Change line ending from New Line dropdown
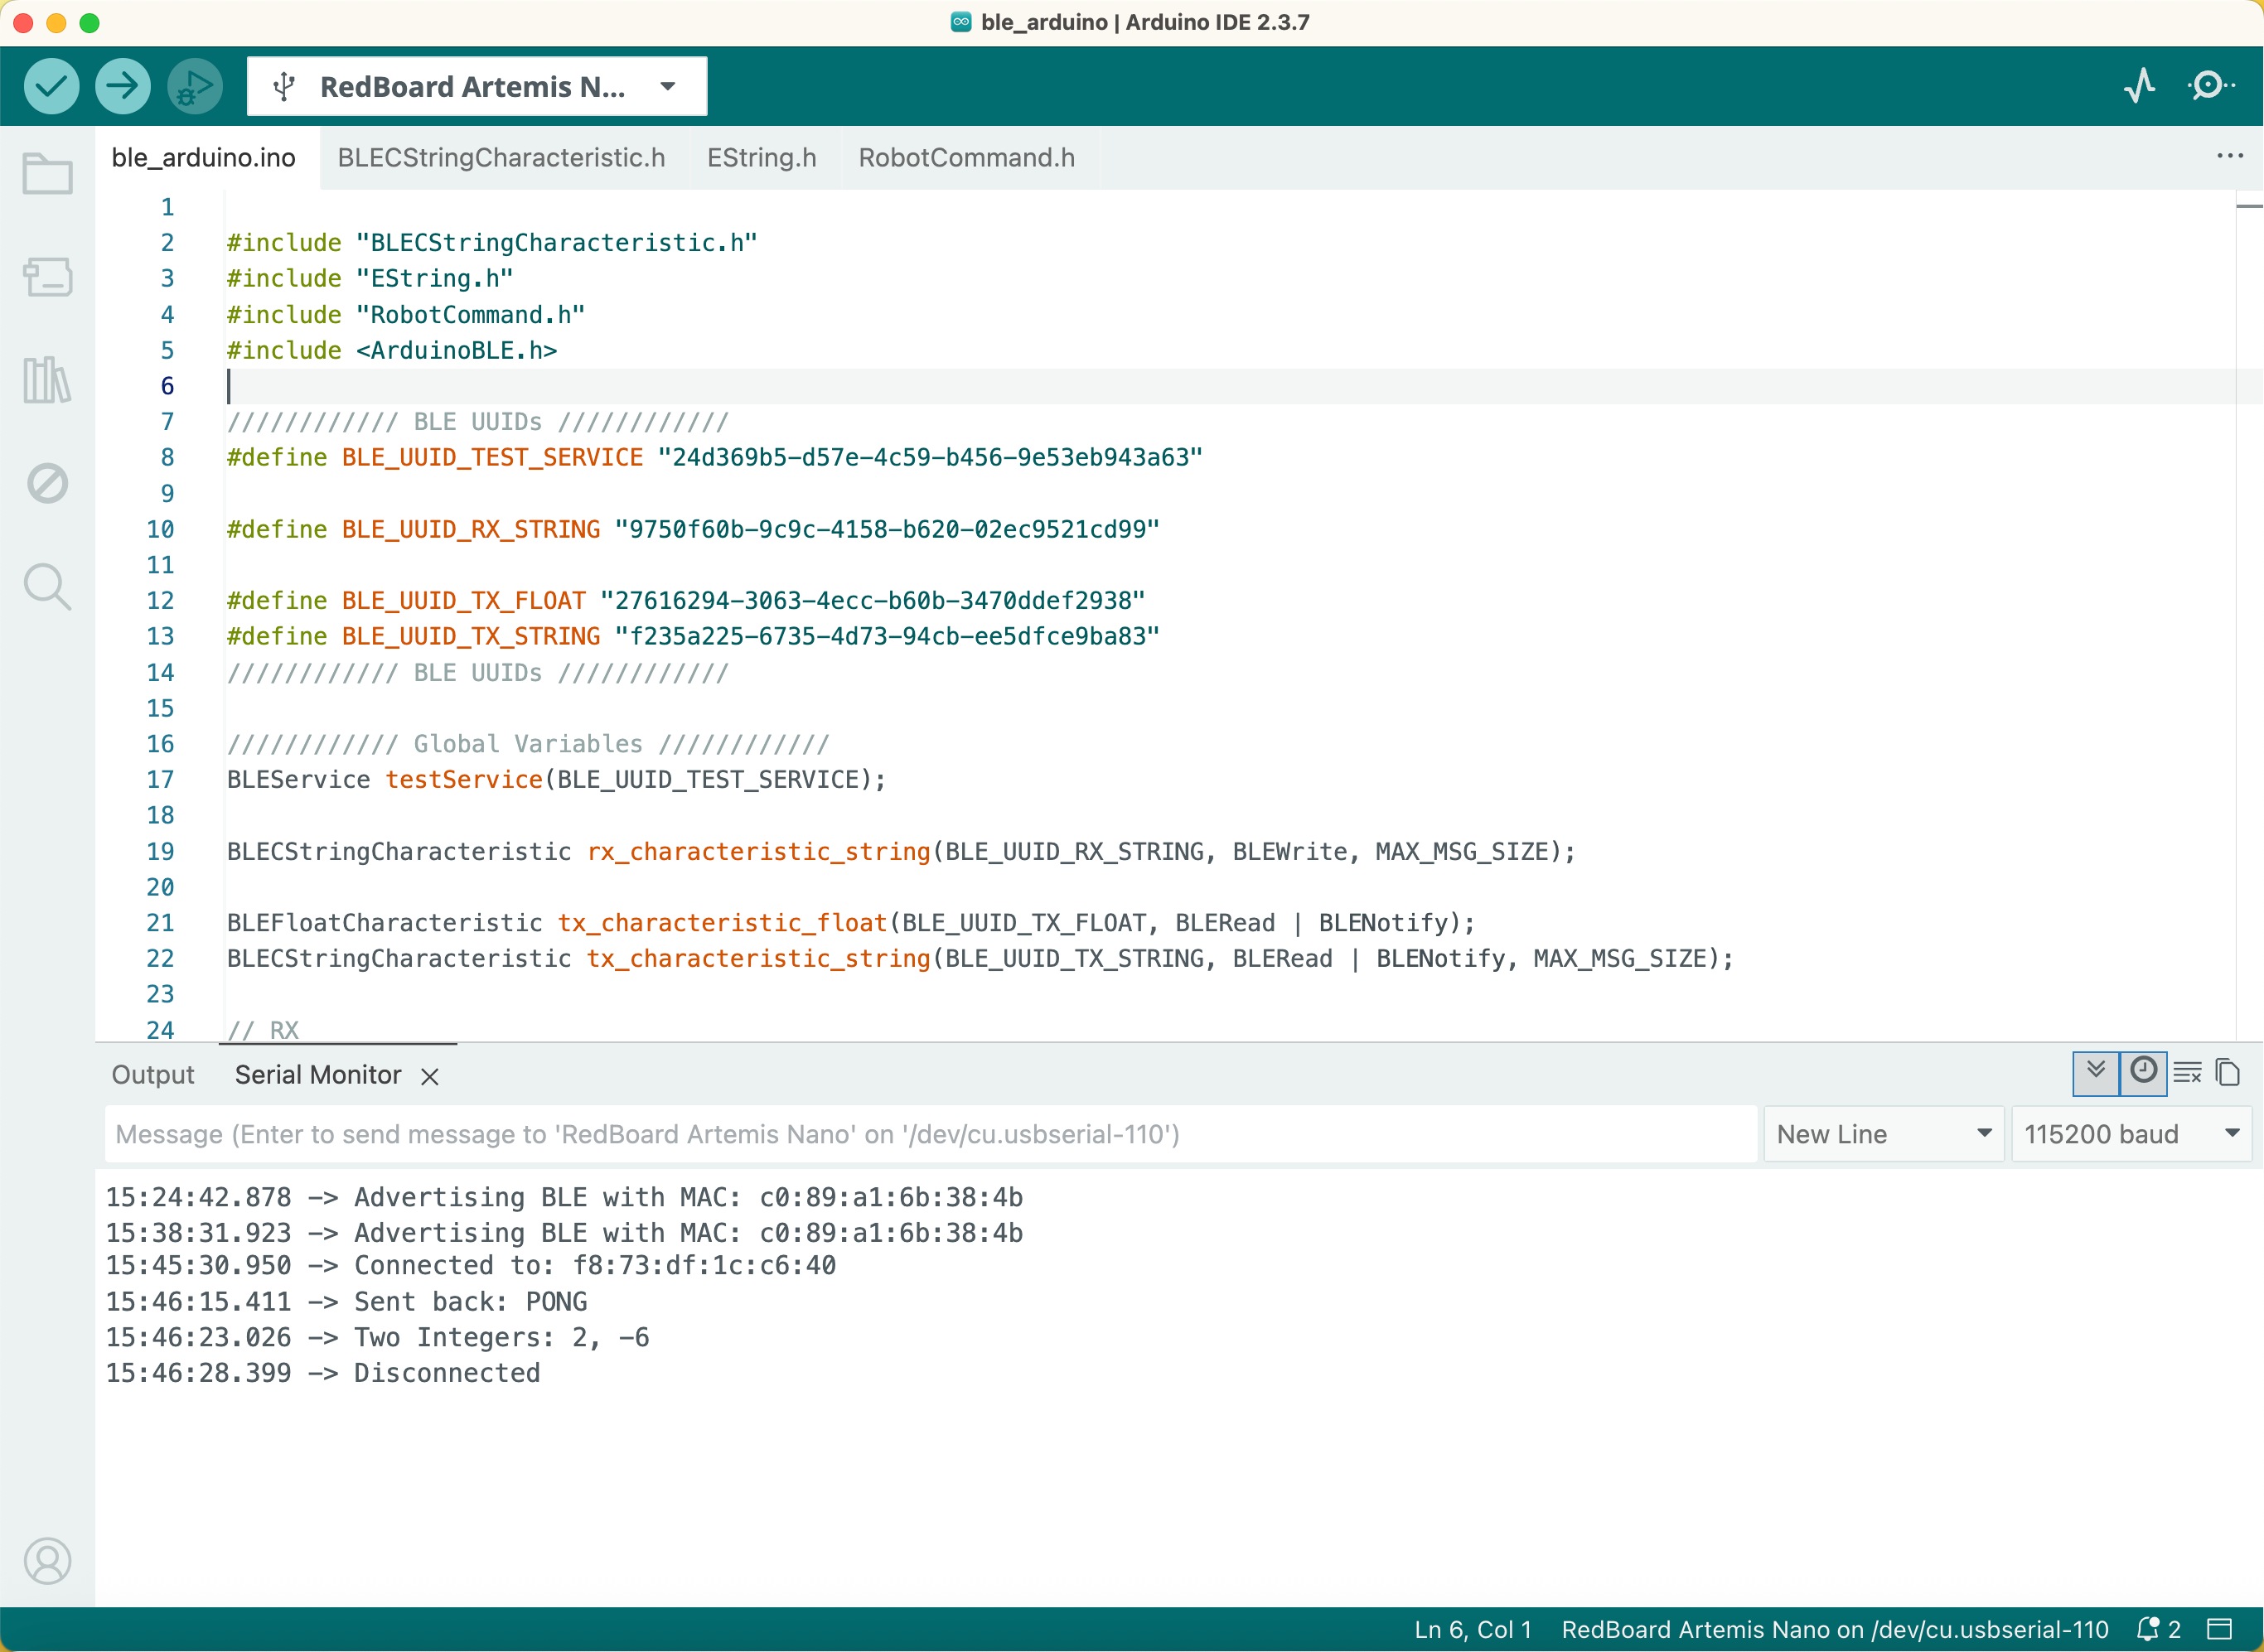The height and width of the screenshot is (1652, 2264). coord(1882,1133)
